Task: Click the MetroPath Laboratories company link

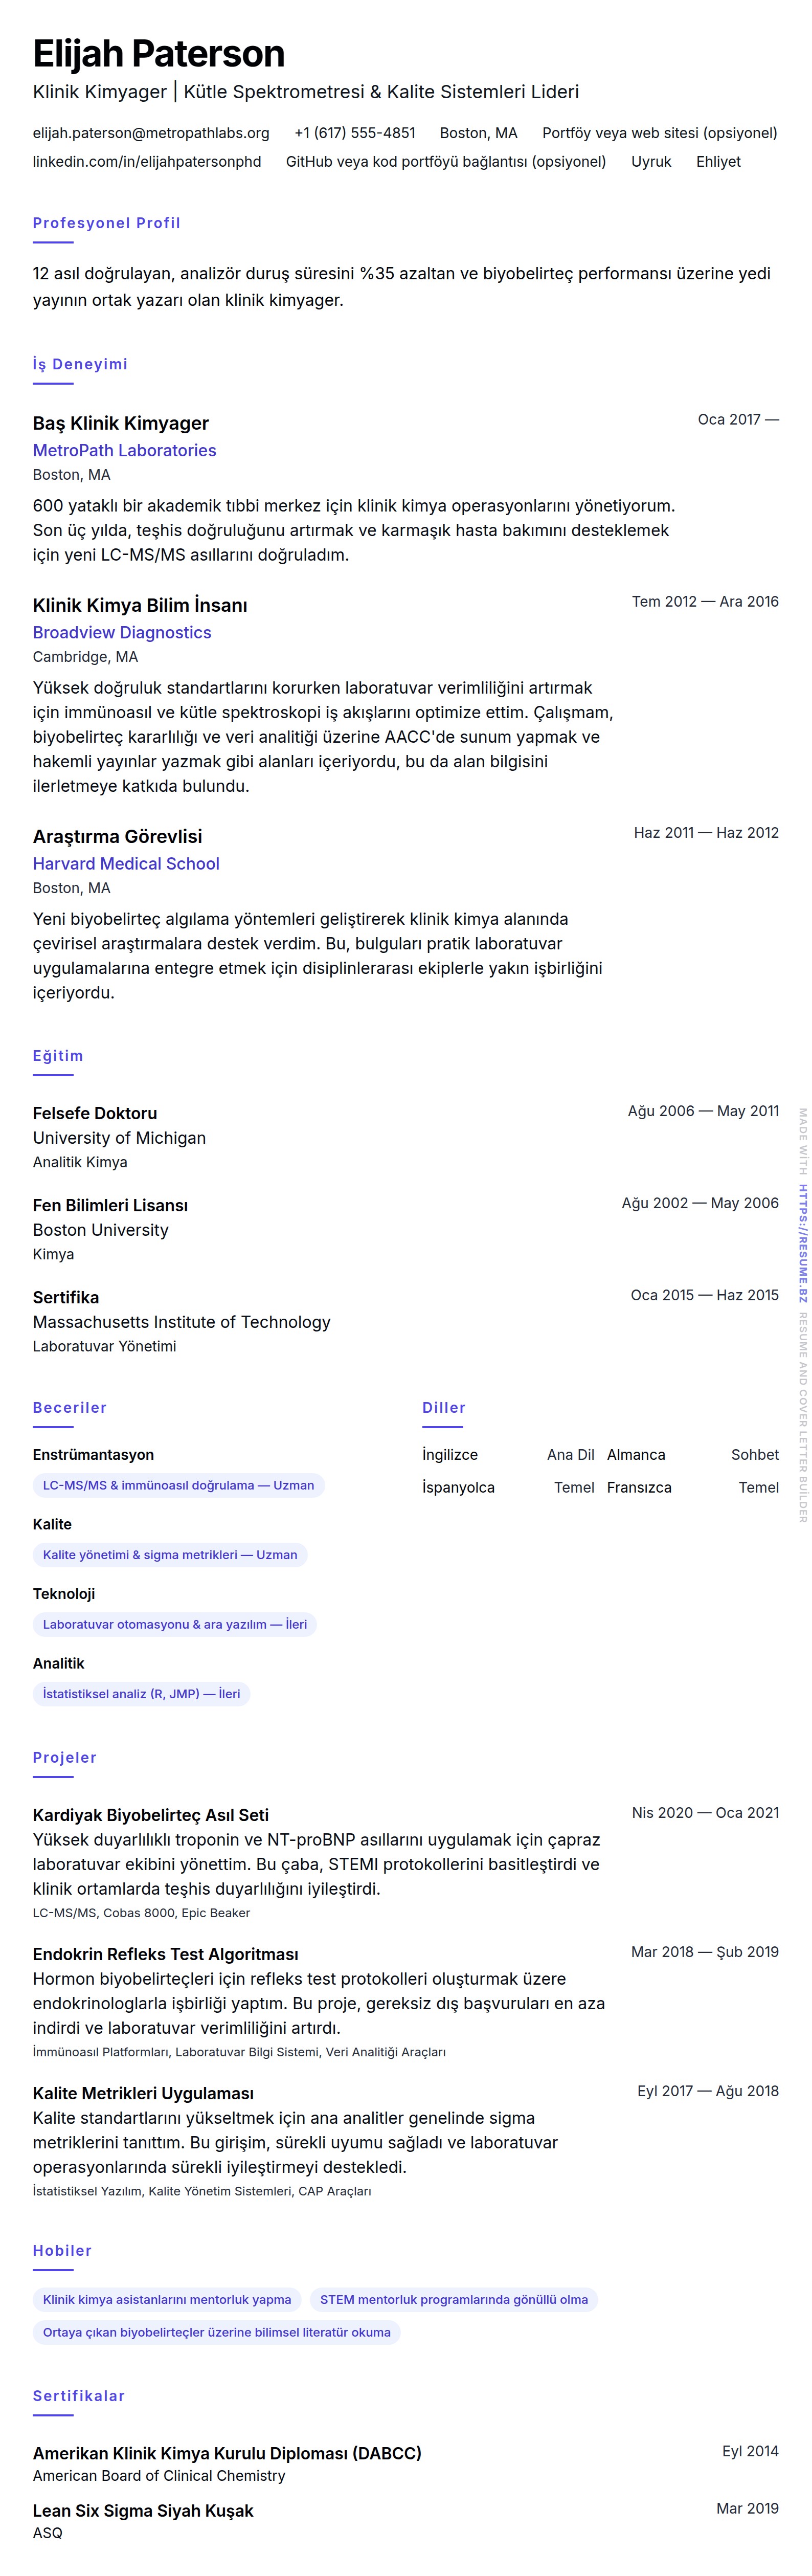Action: [124, 451]
